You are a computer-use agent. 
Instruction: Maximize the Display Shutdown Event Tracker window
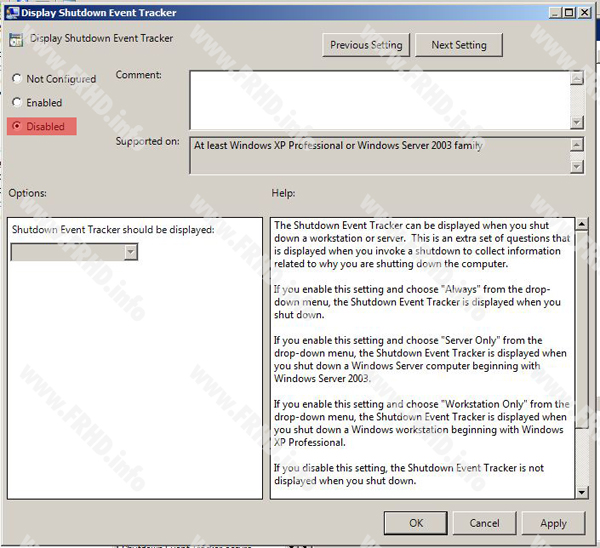[x=568, y=12]
